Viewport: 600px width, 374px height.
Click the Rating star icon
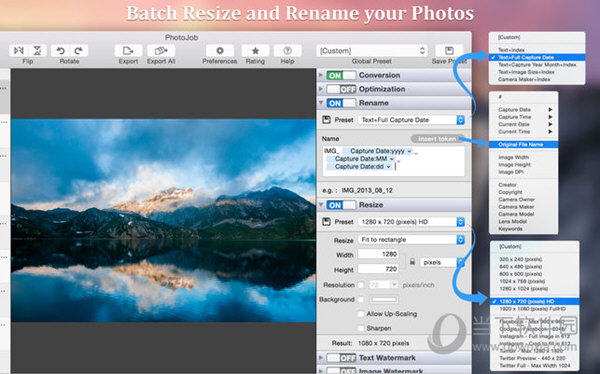point(255,51)
